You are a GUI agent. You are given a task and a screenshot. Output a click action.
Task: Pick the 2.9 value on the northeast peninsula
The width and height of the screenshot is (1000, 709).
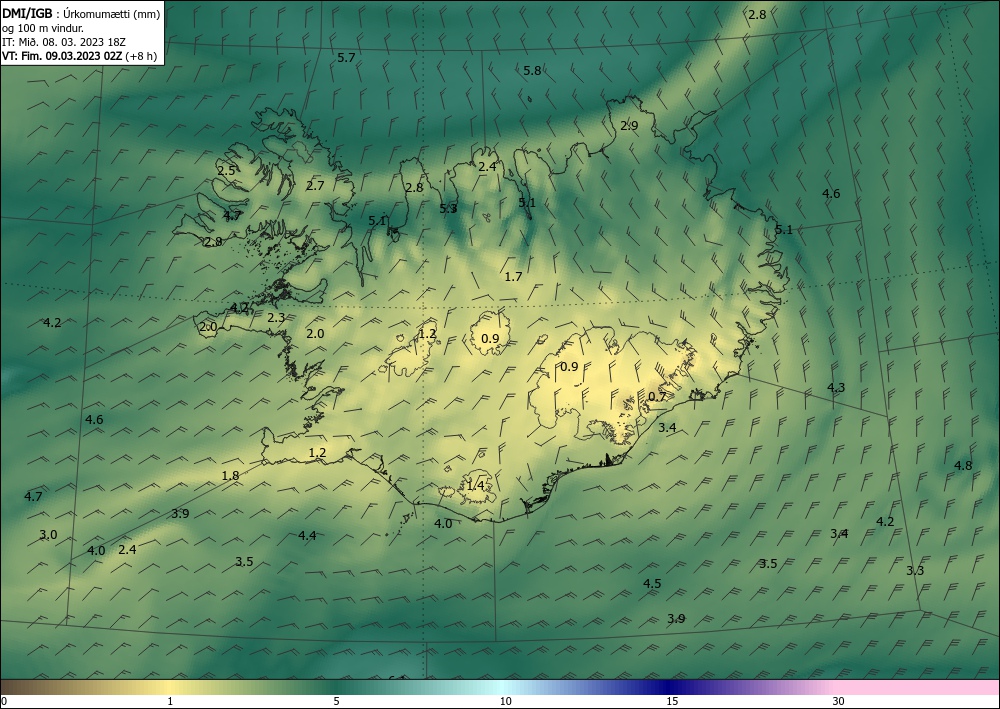(x=629, y=126)
